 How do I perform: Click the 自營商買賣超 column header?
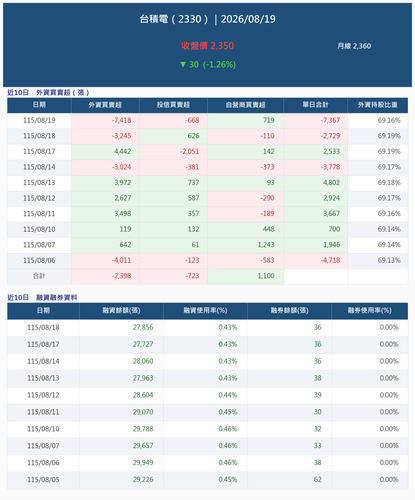pos(245,105)
